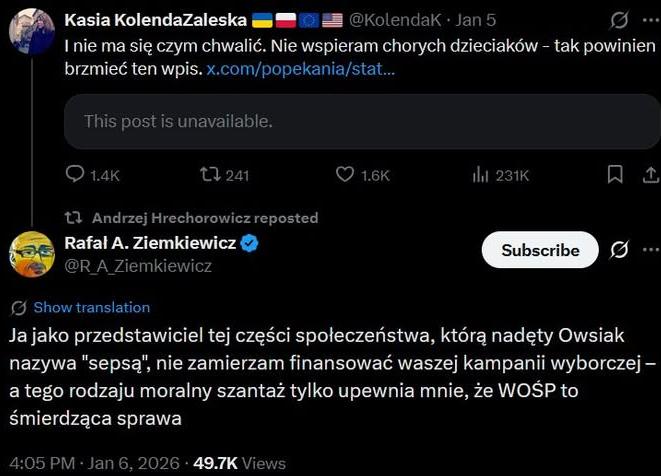The height and width of the screenshot is (476, 661).
Task: Click Show translation link
Action: pyautogui.click(x=91, y=307)
